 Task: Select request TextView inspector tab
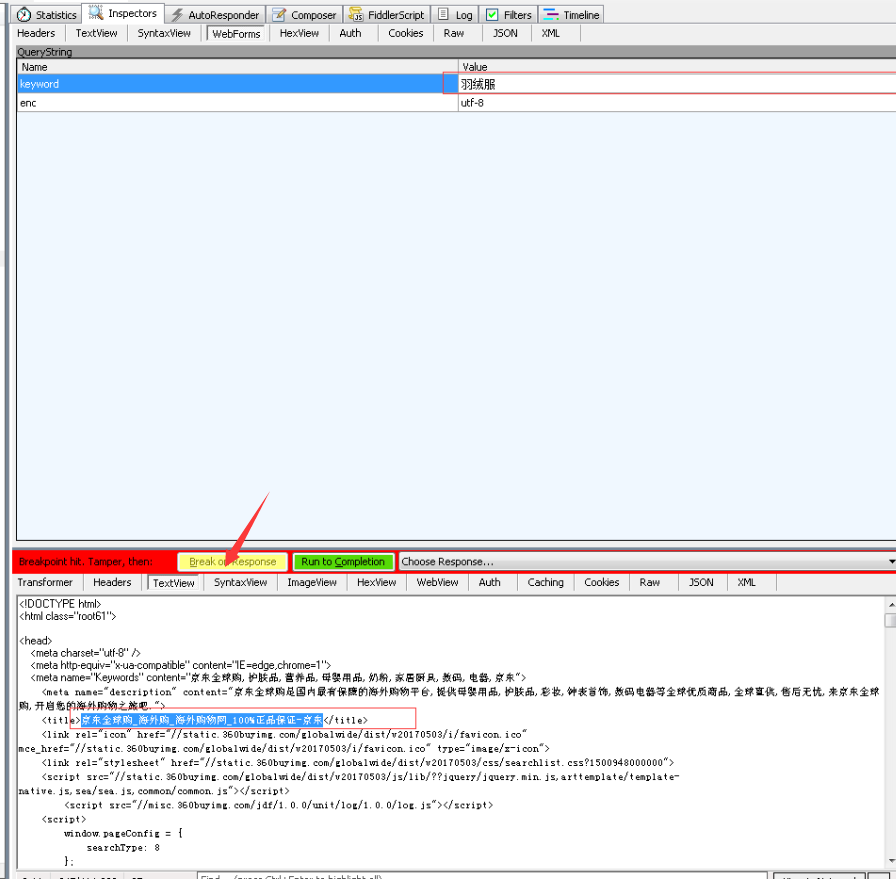tap(96, 33)
